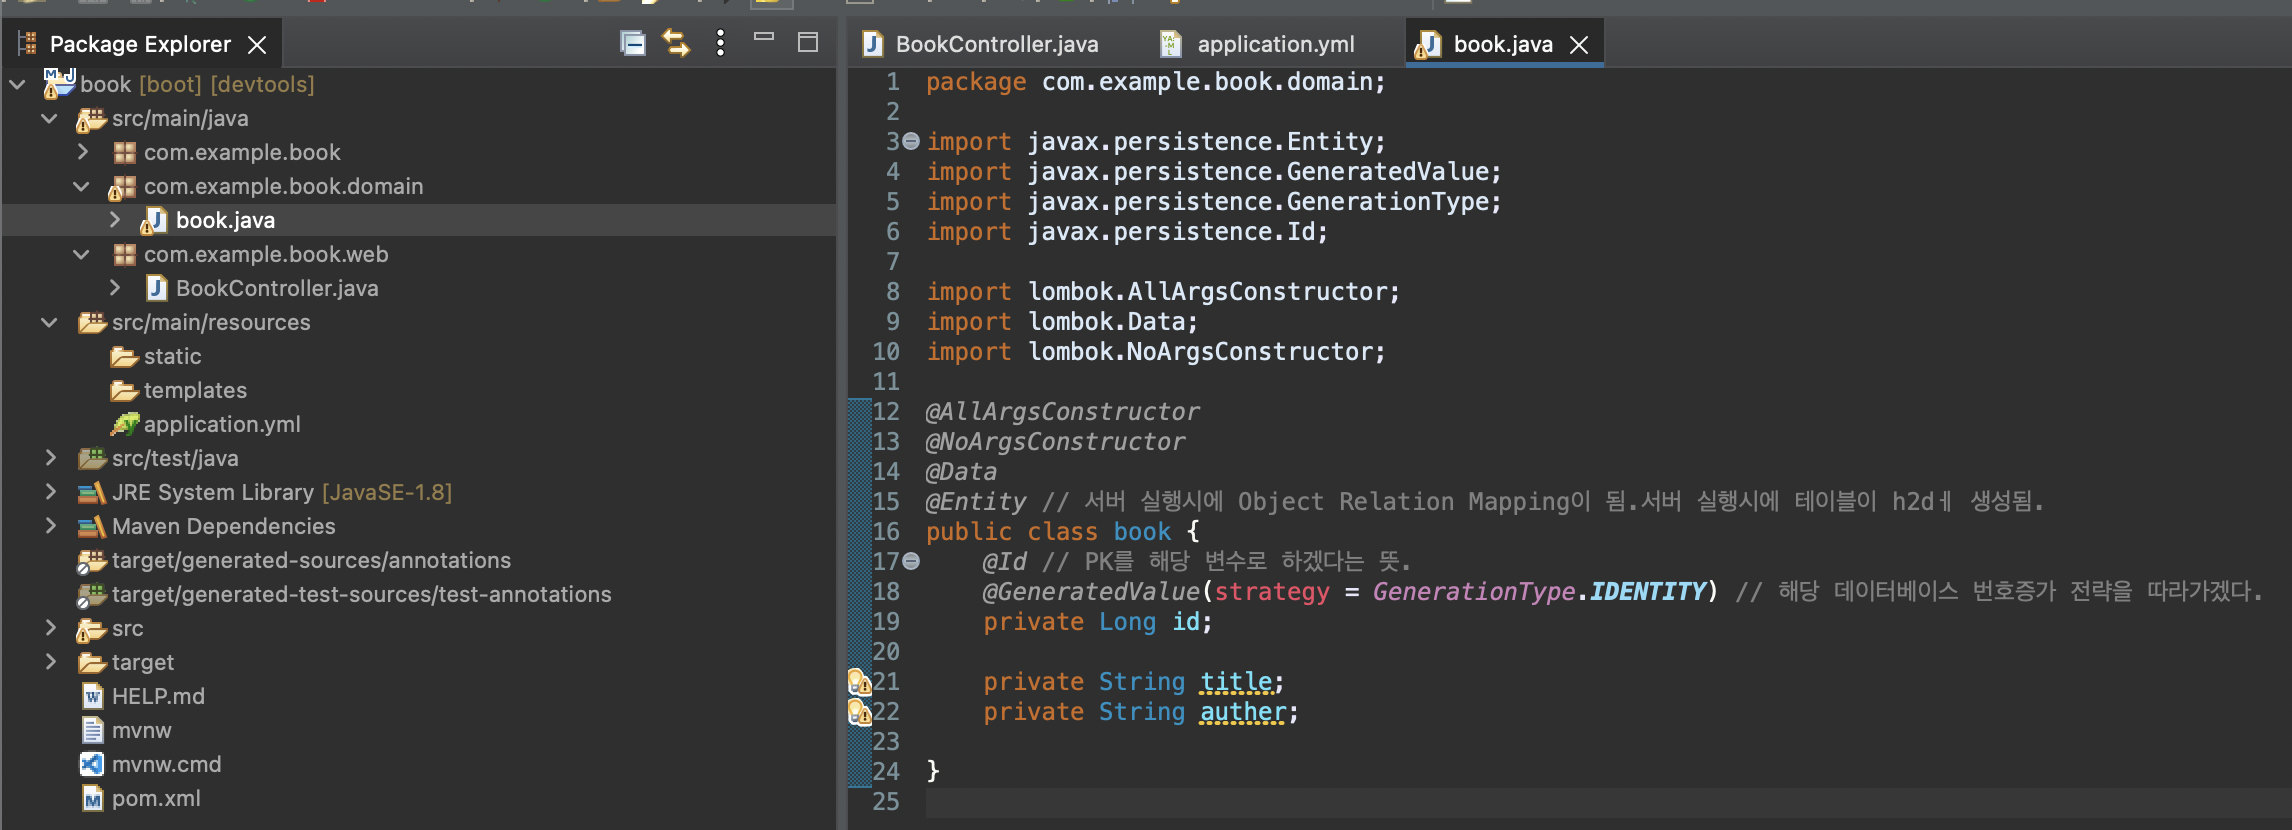Toggle Link with Editor in Package Explorer
Screen dimensions: 2292x830
[x=677, y=43]
